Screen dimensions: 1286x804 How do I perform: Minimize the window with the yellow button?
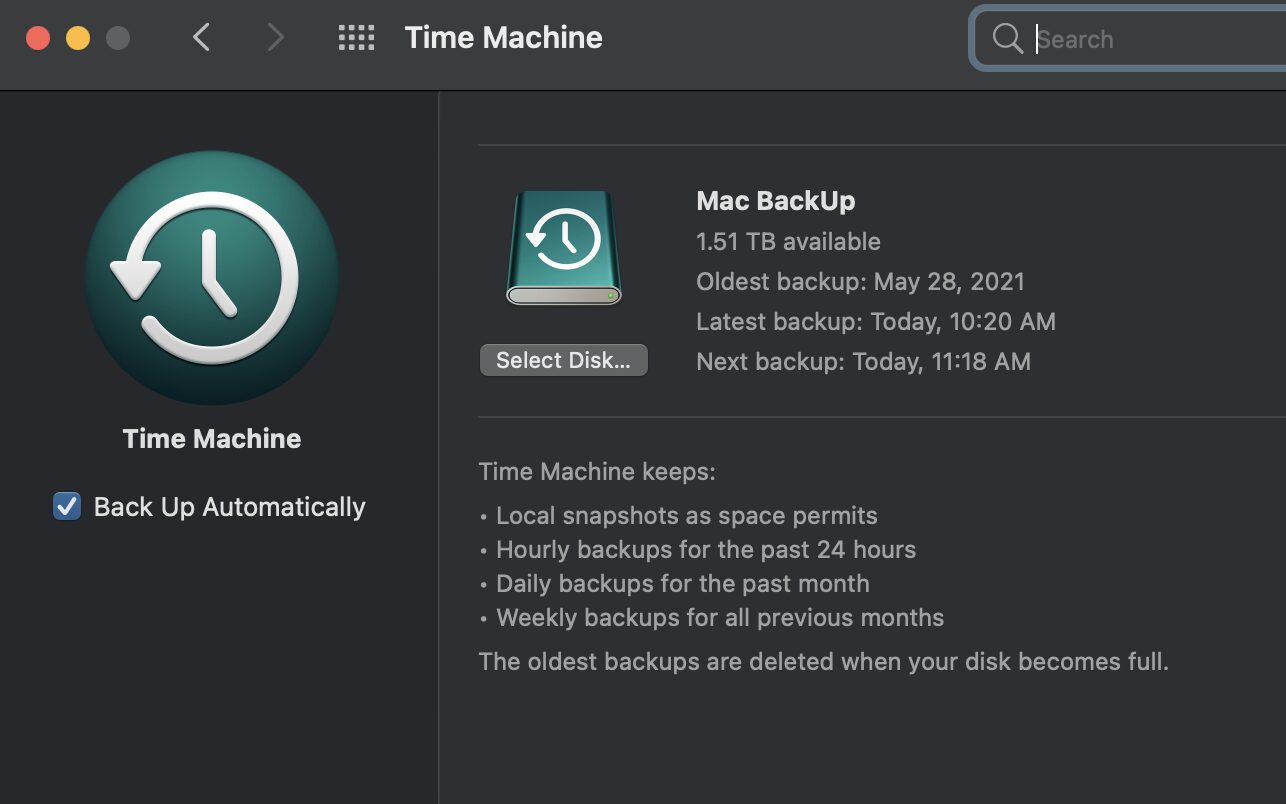point(78,38)
